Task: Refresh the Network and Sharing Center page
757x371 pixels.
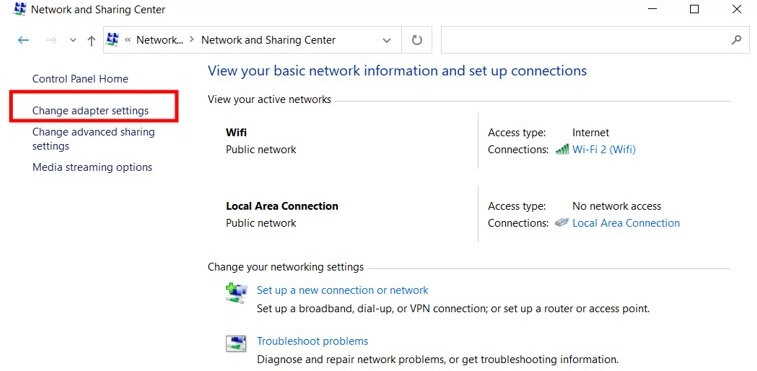Action: tap(417, 40)
